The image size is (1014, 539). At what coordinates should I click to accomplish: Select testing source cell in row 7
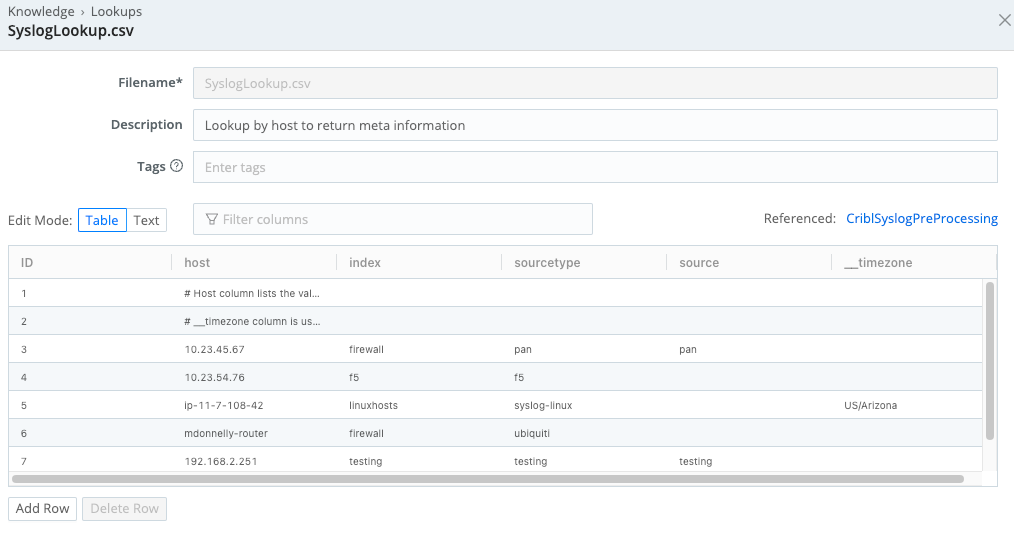click(x=696, y=461)
